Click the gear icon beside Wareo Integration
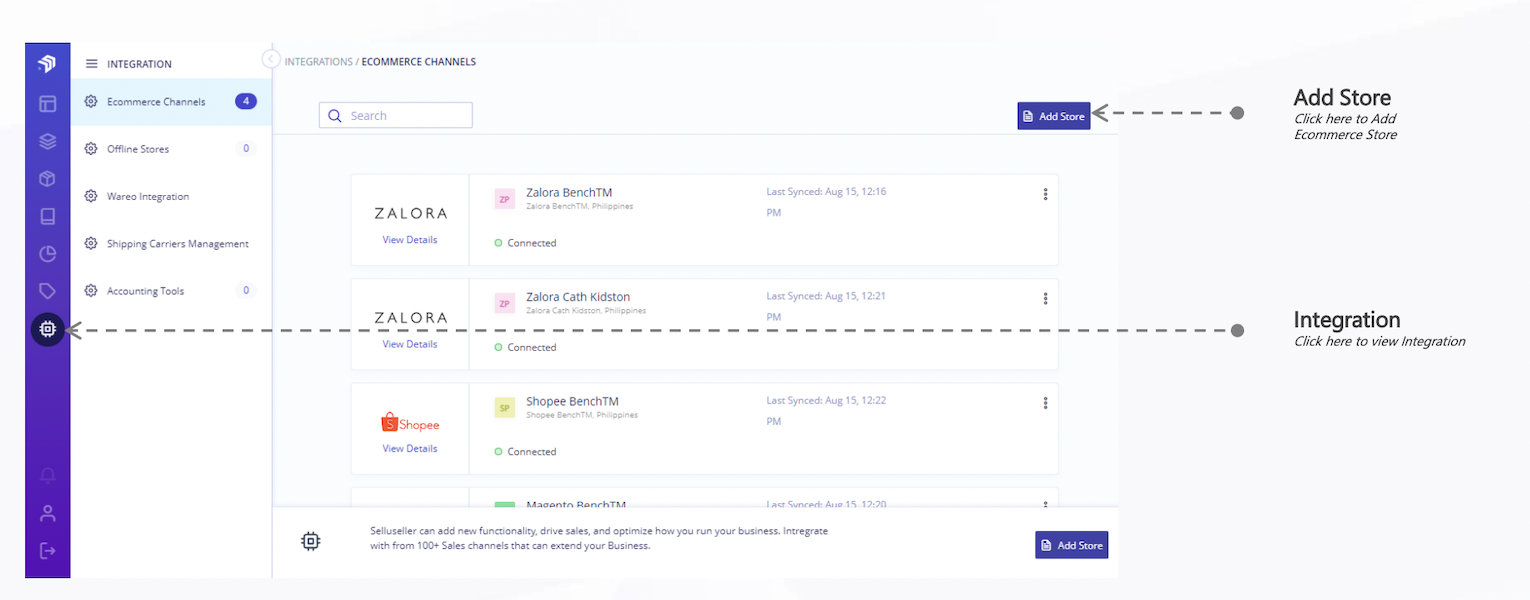 [x=91, y=196]
